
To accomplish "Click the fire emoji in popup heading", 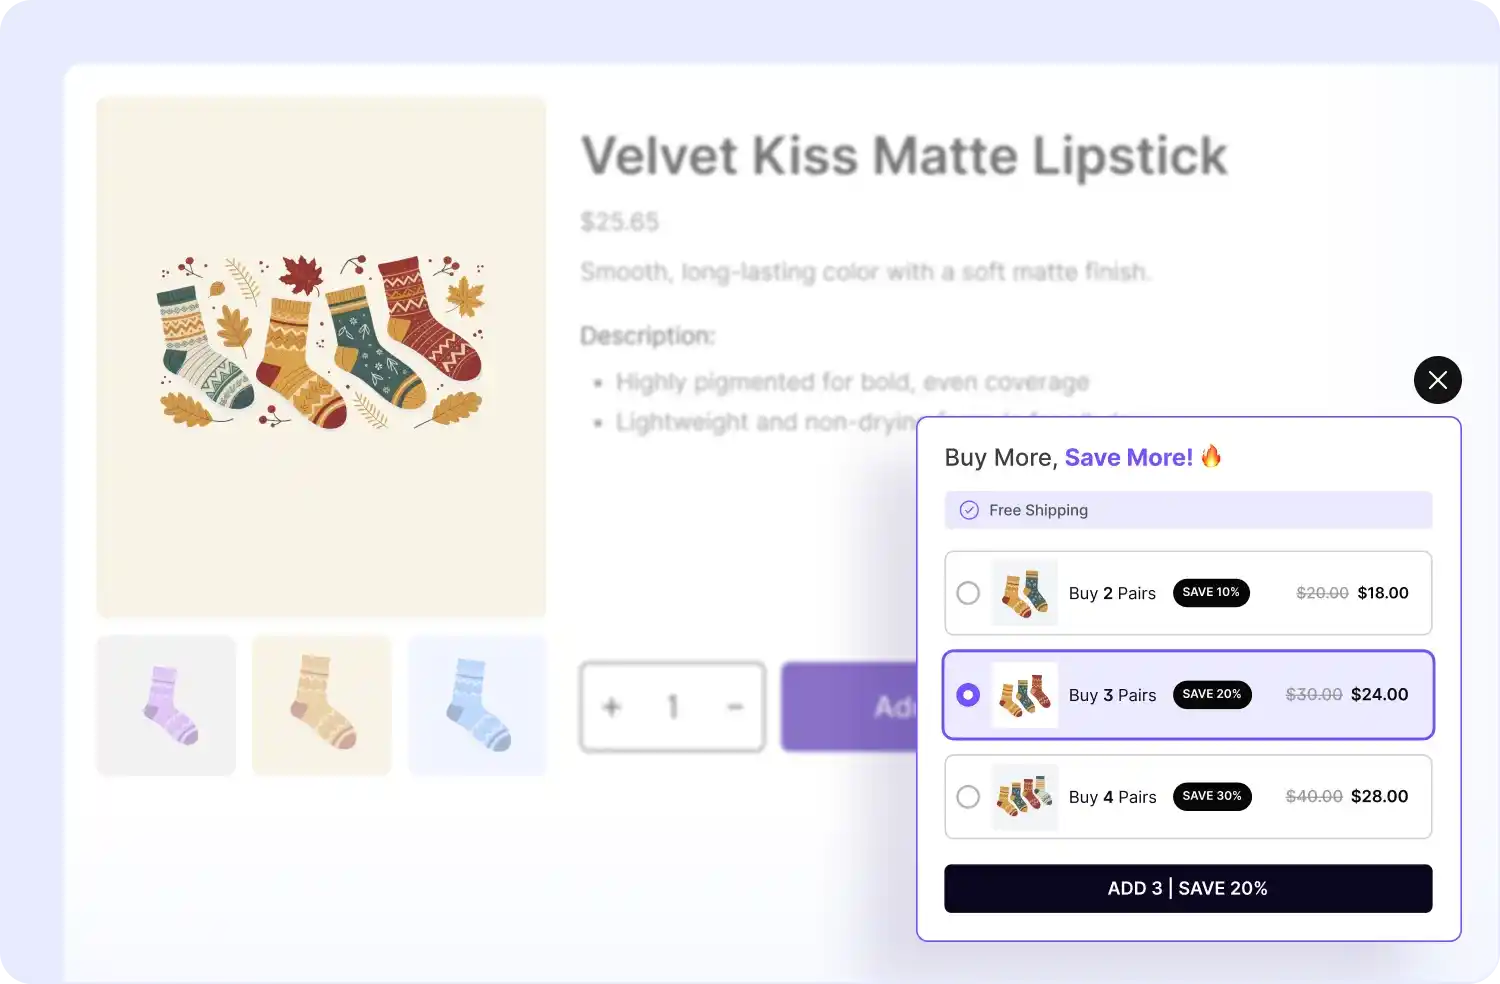I will (1211, 457).
